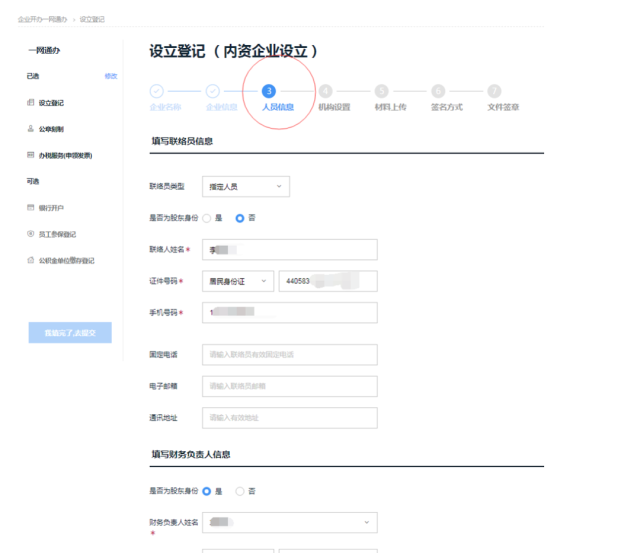Viewport: 640px width, 553px height.
Task: Click the 固定电话 input field
Action: coord(290,355)
